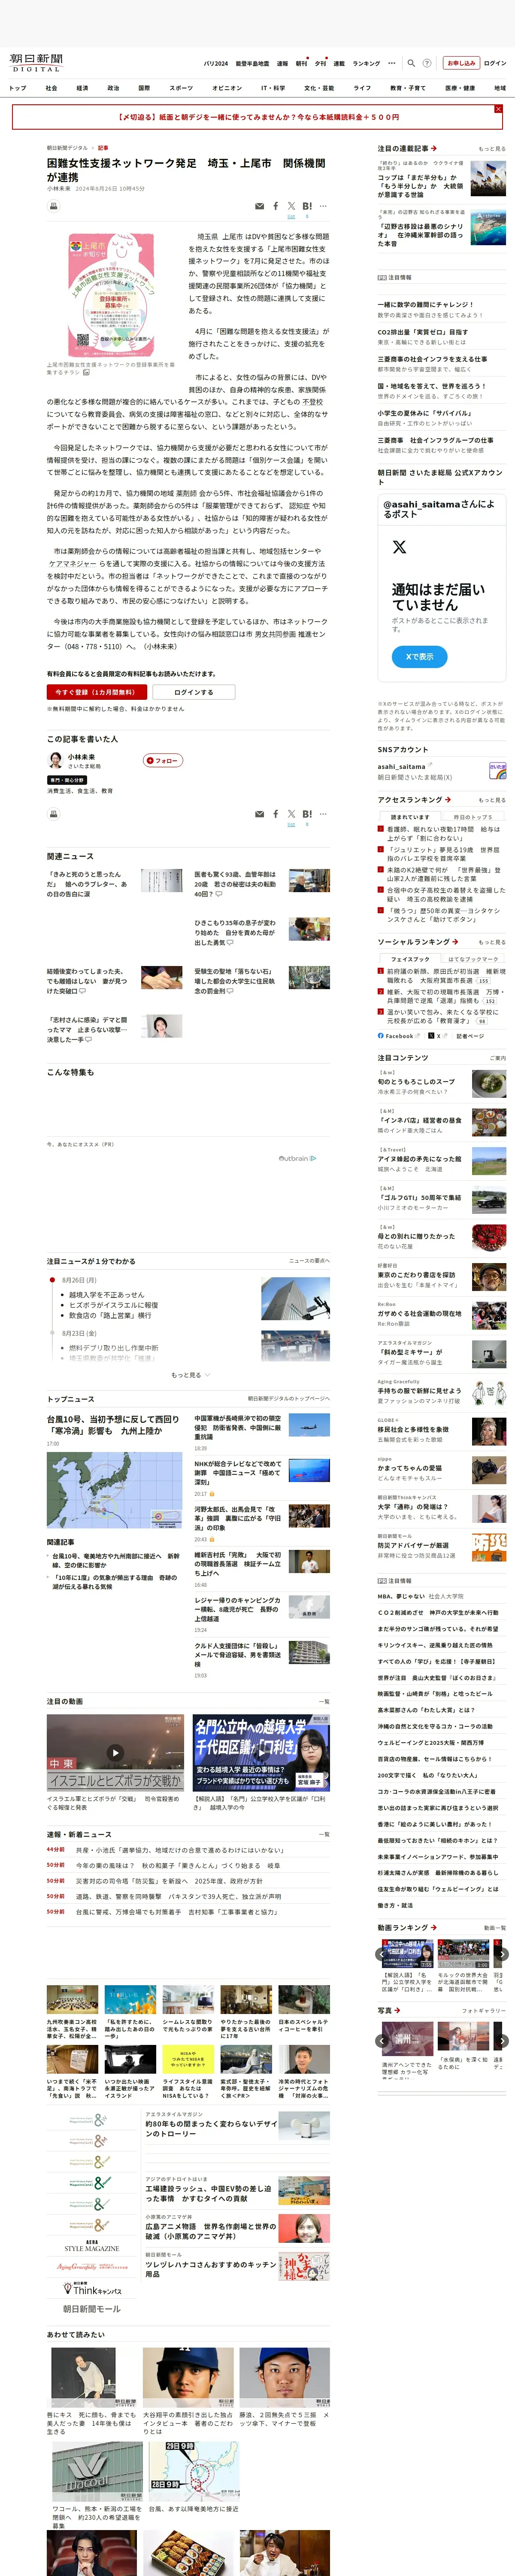Click the ログインする button
The image size is (515, 2576).
click(x=194, y=692)
